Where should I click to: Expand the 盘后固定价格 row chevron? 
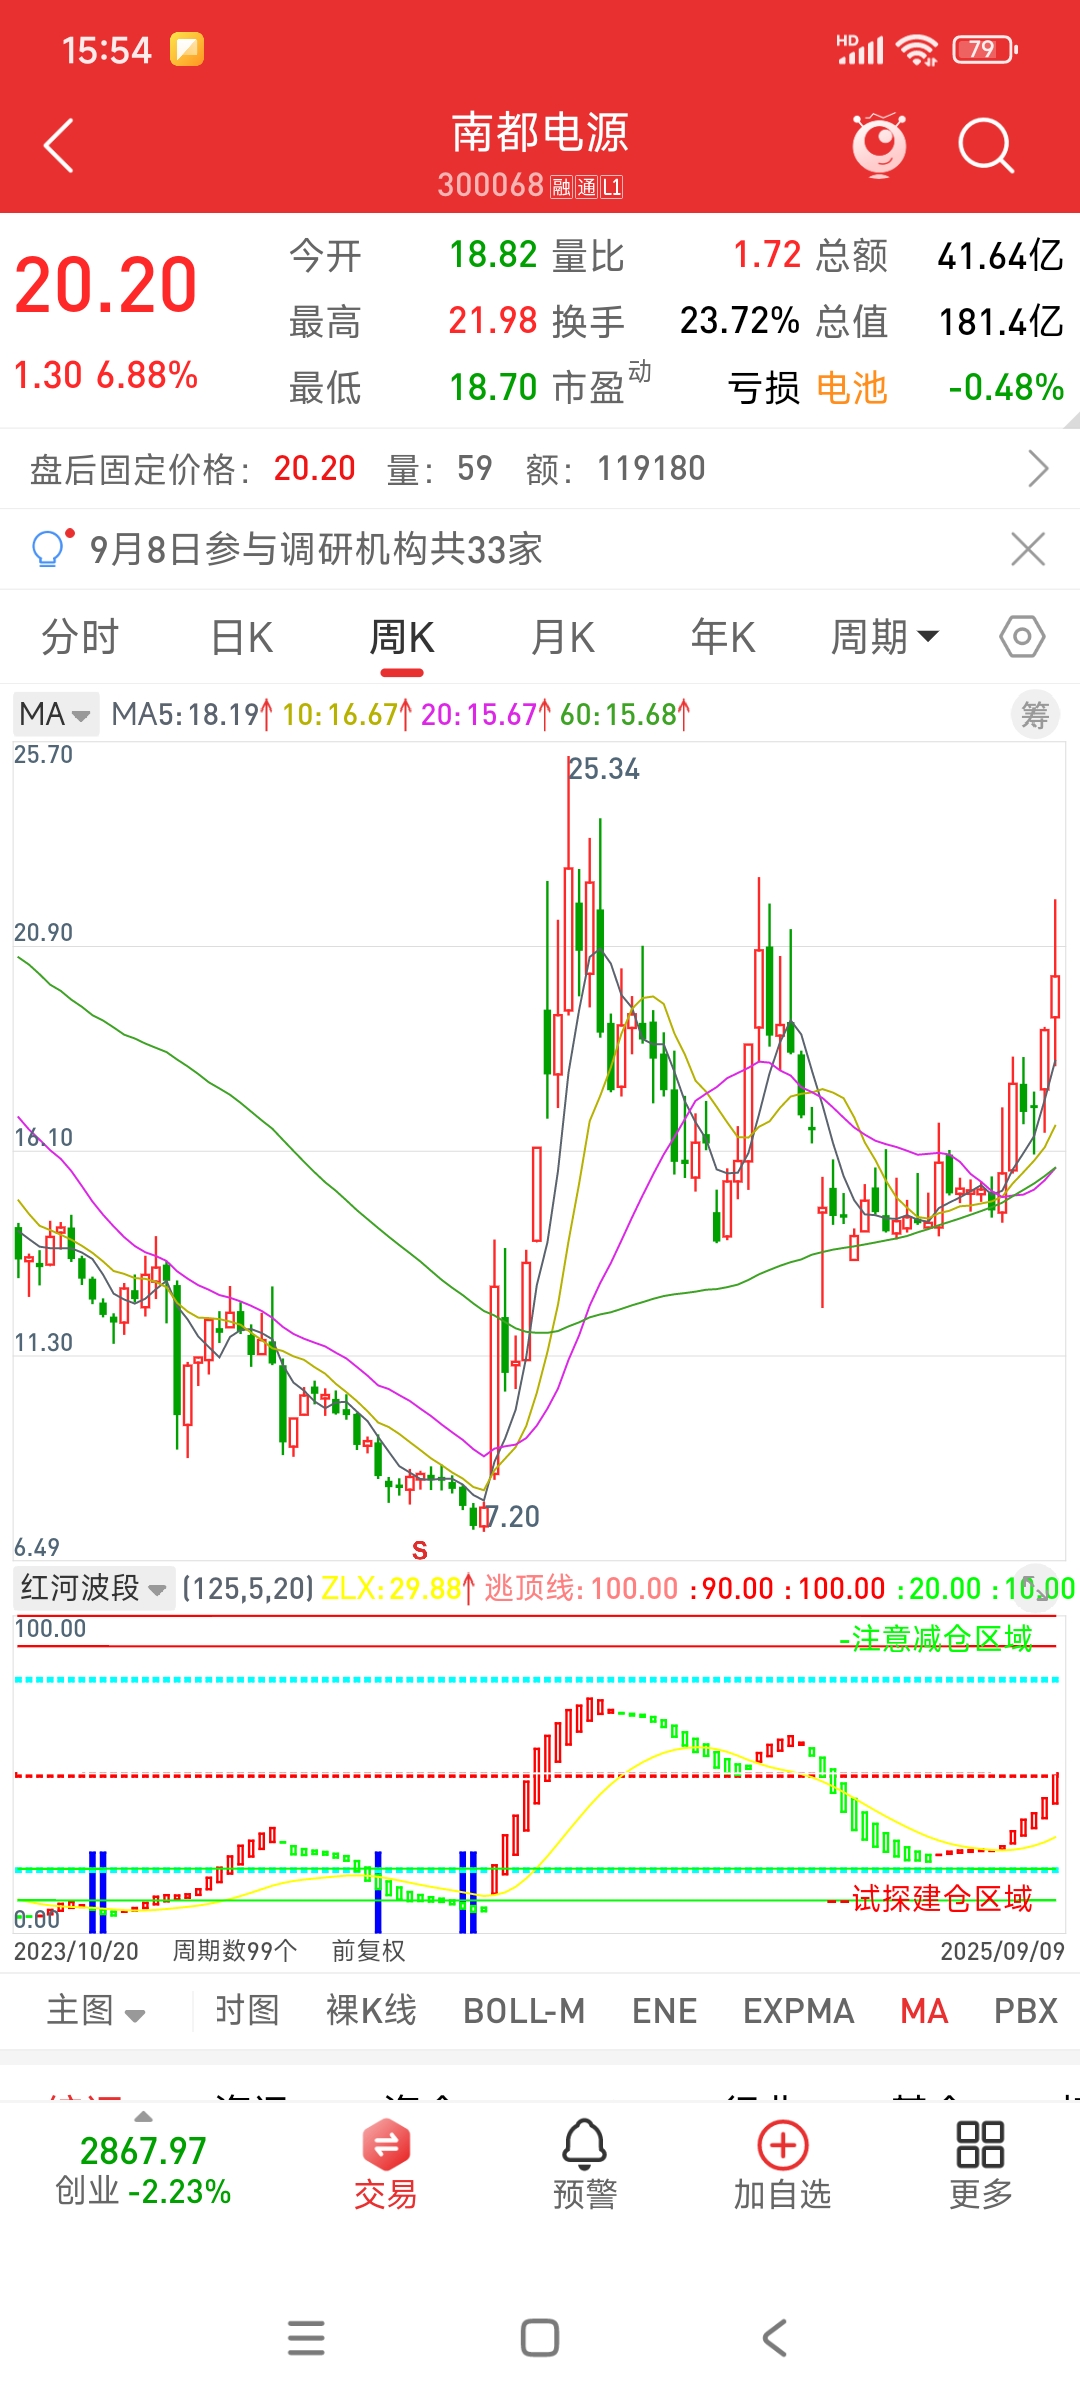[1038, 468]
